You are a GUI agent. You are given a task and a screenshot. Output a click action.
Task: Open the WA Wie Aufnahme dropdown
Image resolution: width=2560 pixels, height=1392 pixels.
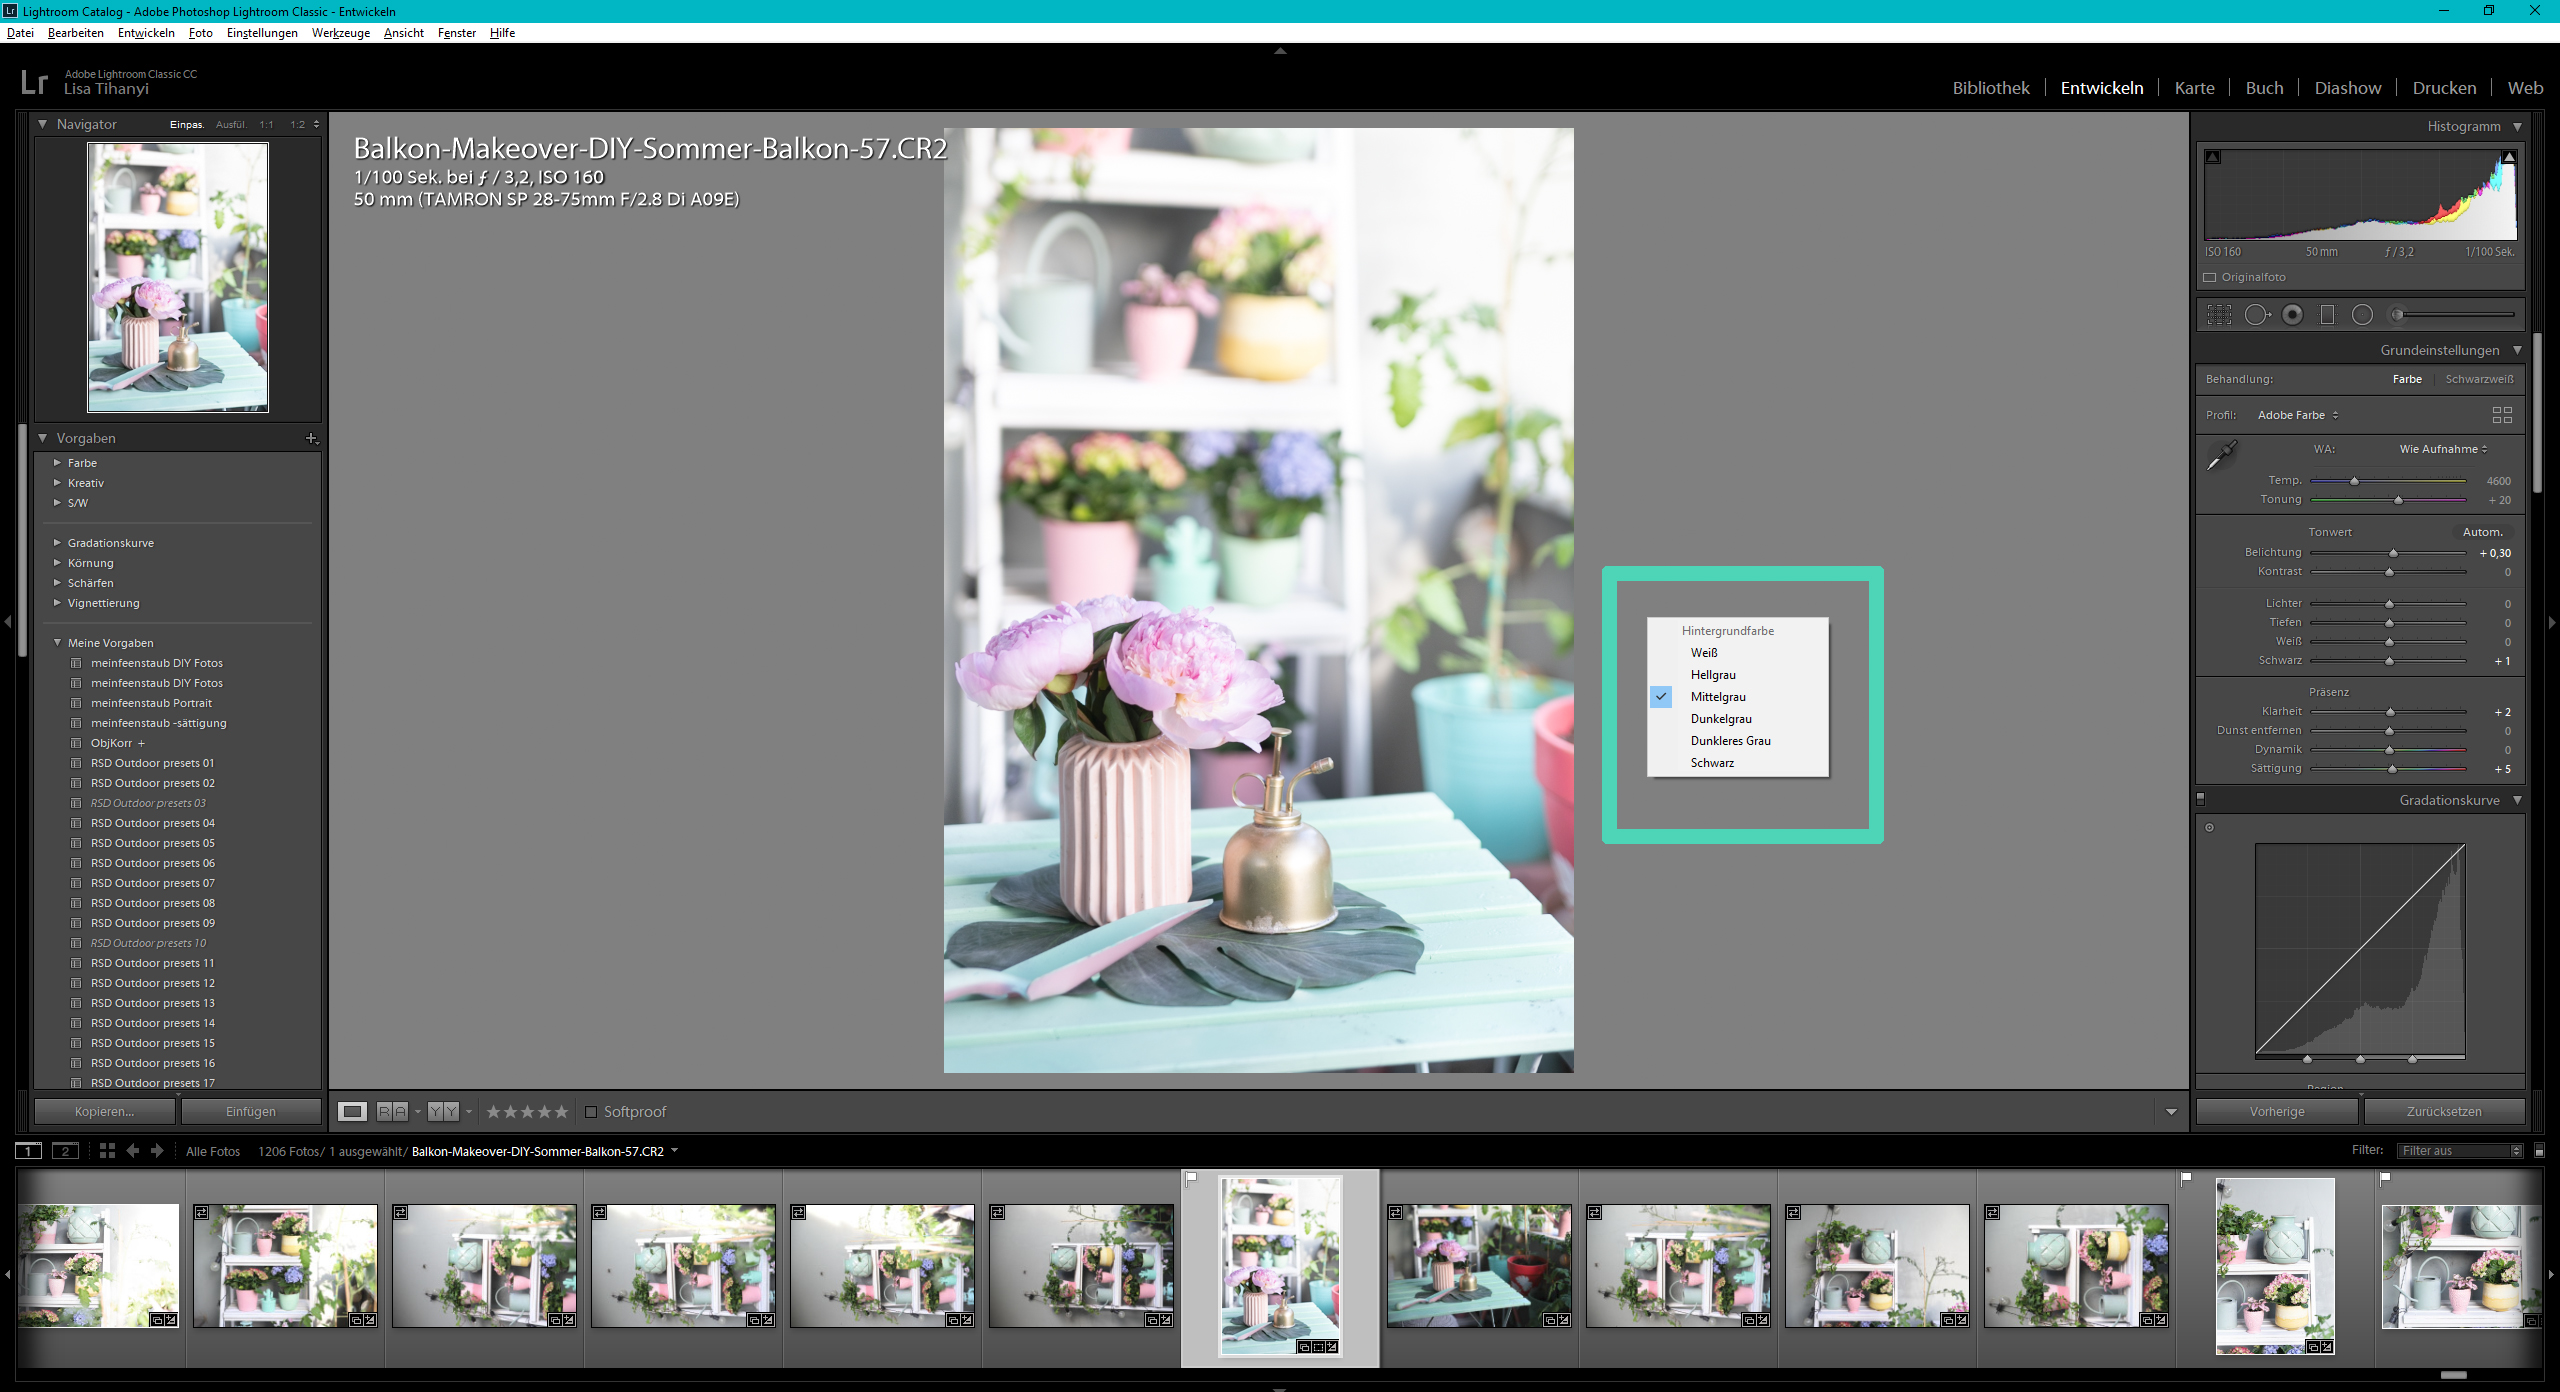point(2442,449)
